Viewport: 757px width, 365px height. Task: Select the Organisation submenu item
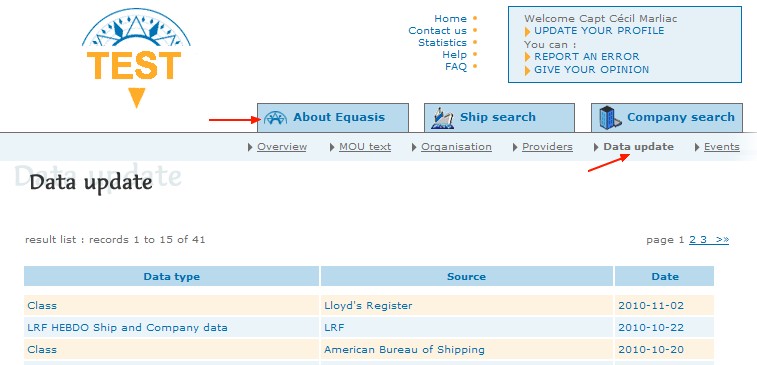coord(456,147)
